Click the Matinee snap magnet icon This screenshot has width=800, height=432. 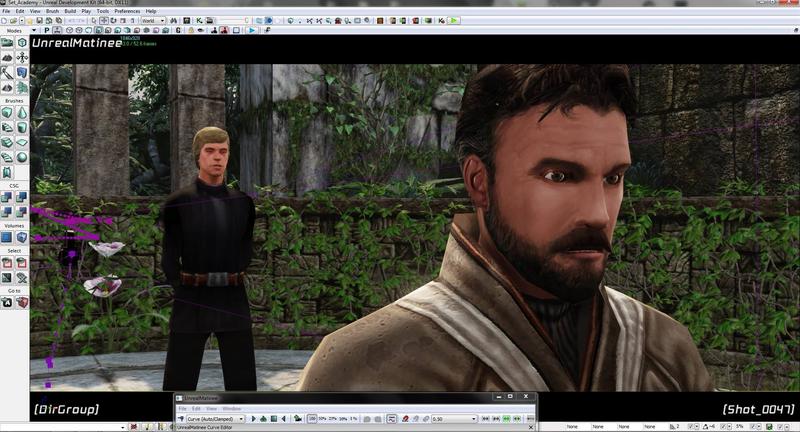tap(405, 419)
